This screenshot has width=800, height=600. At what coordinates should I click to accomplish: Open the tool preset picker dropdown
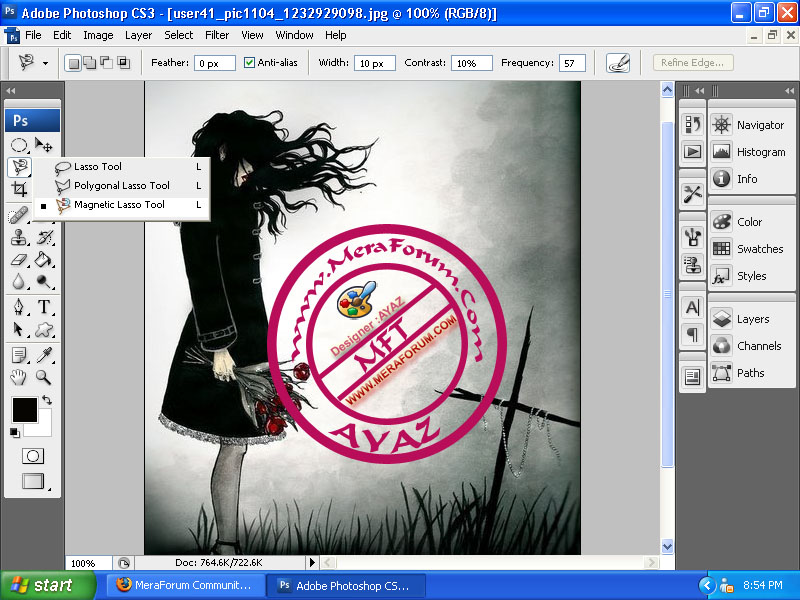[x=45, y=64]
